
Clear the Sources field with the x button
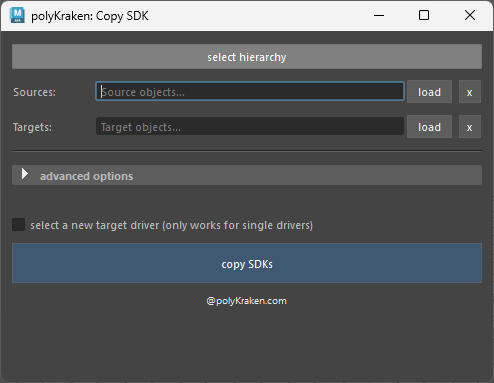tap(470, 92)
